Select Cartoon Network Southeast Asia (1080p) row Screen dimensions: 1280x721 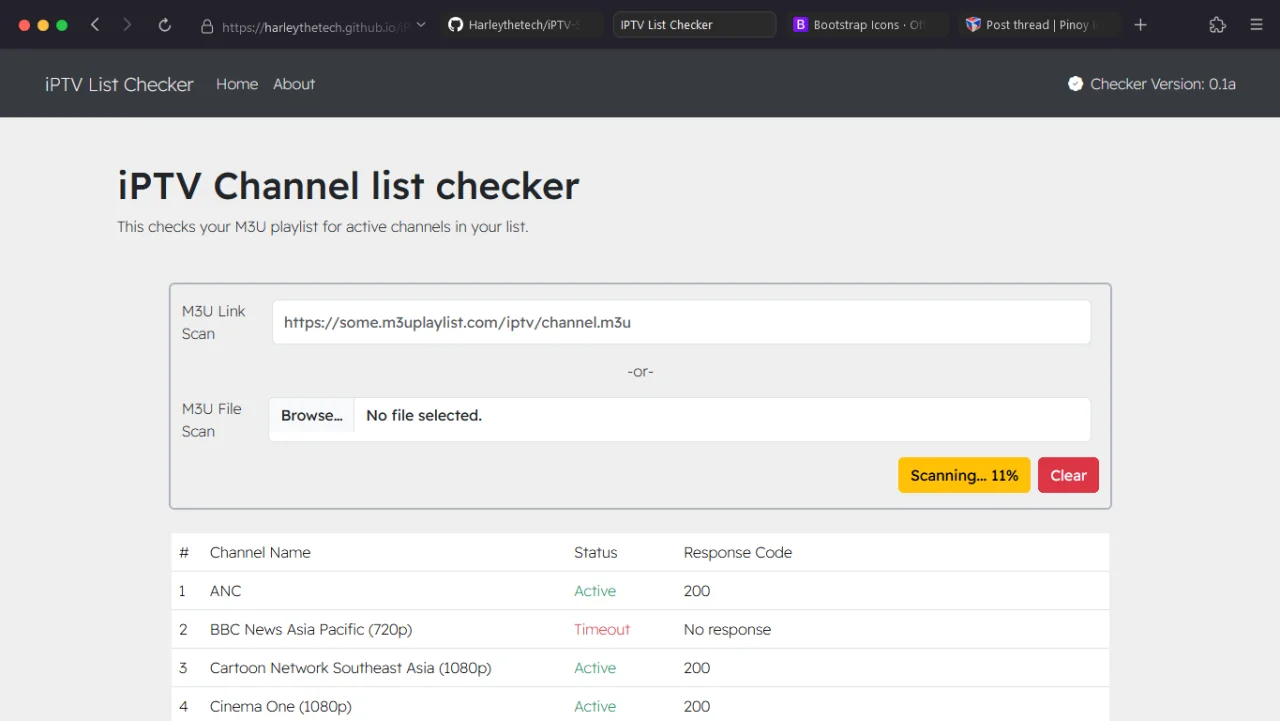[x=640, y=668]
